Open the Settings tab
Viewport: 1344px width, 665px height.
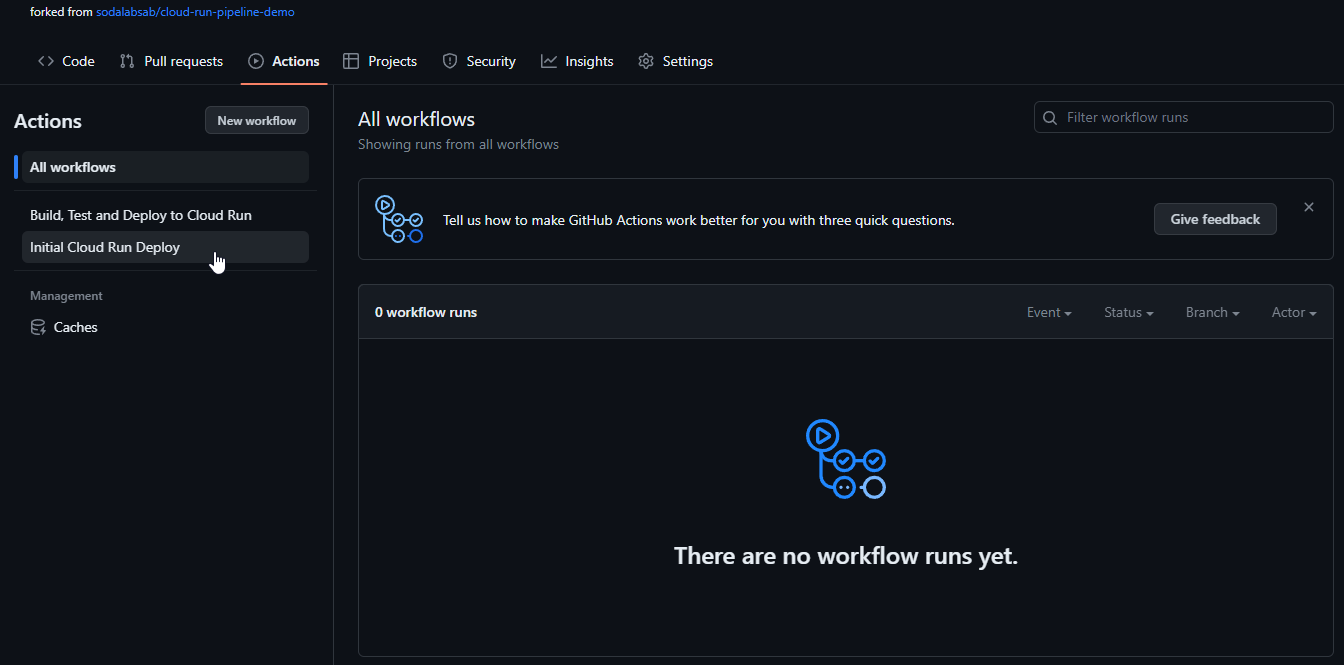(x=676, y=61)
